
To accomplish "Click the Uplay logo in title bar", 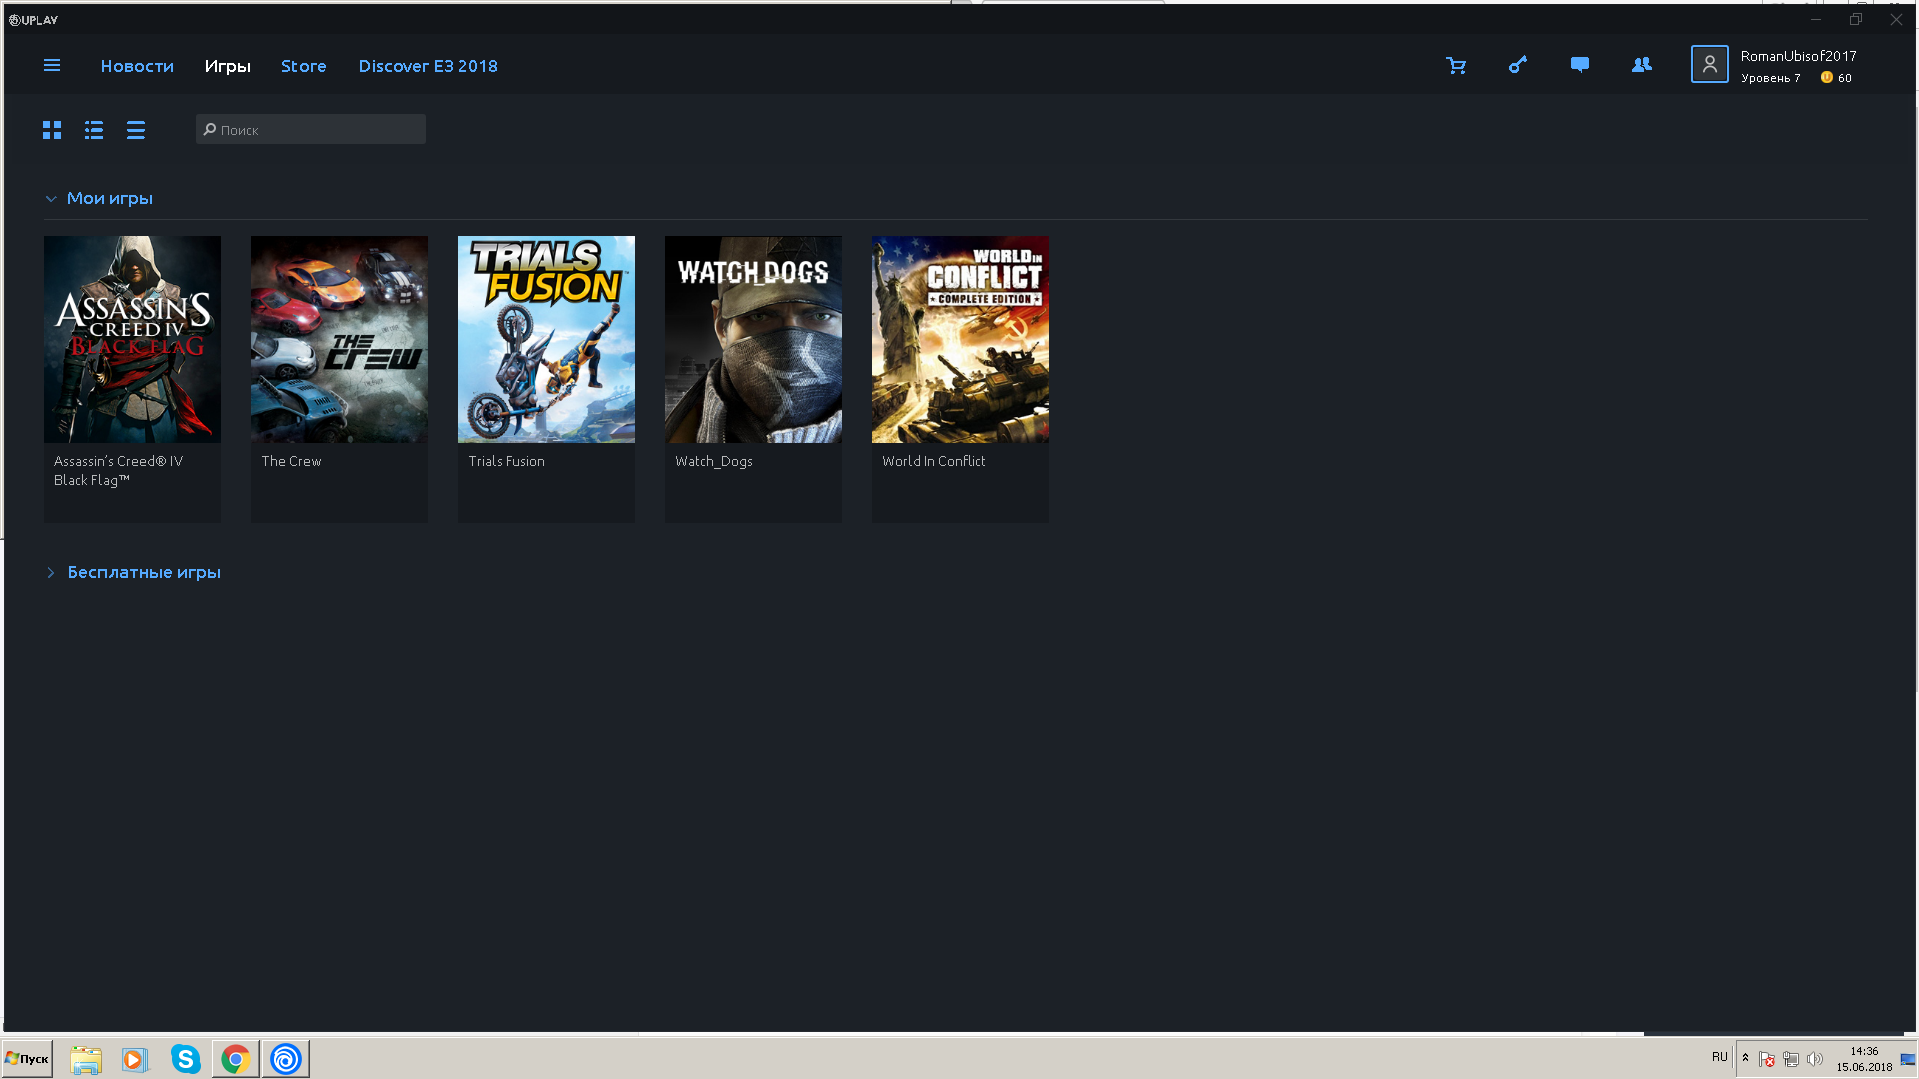I will pyautogui.click(x=33, y=20).
